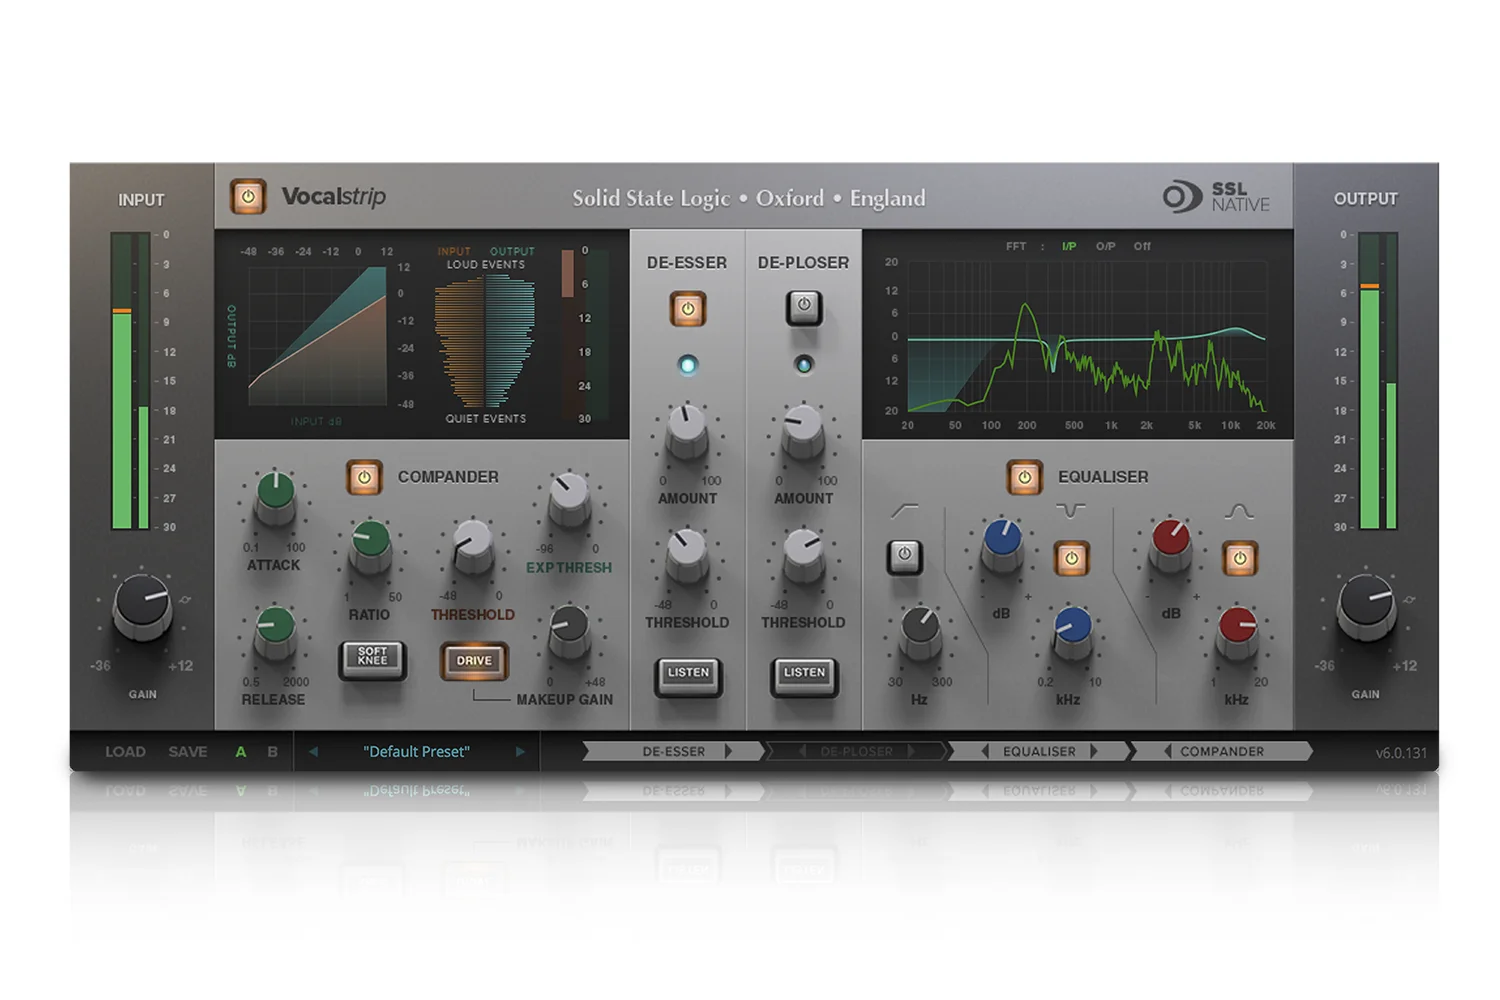Toggle the blue notch band power button
Screen dimensions: 1500x1000
[1072, 558]
